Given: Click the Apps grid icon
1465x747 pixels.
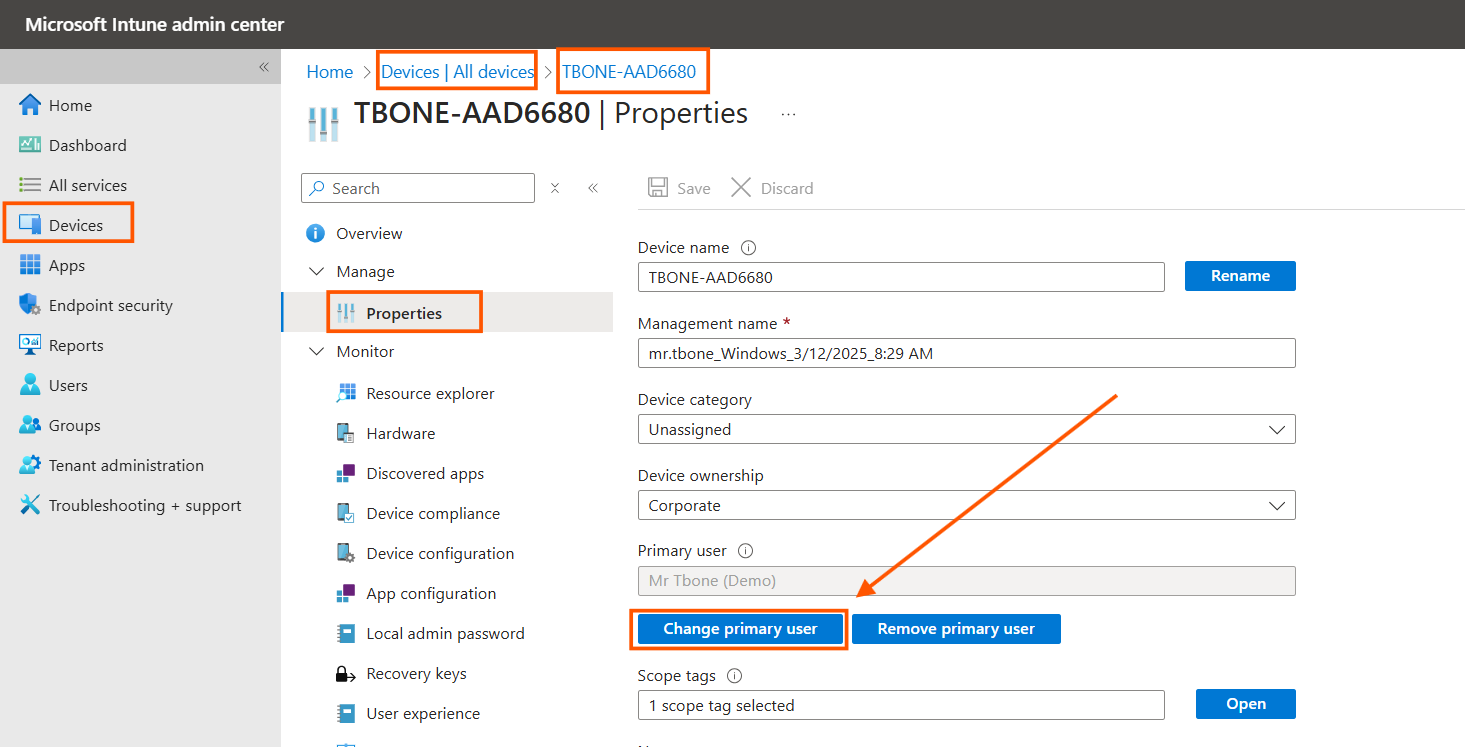Looking at the screenshot, I should tap(30, 265).
